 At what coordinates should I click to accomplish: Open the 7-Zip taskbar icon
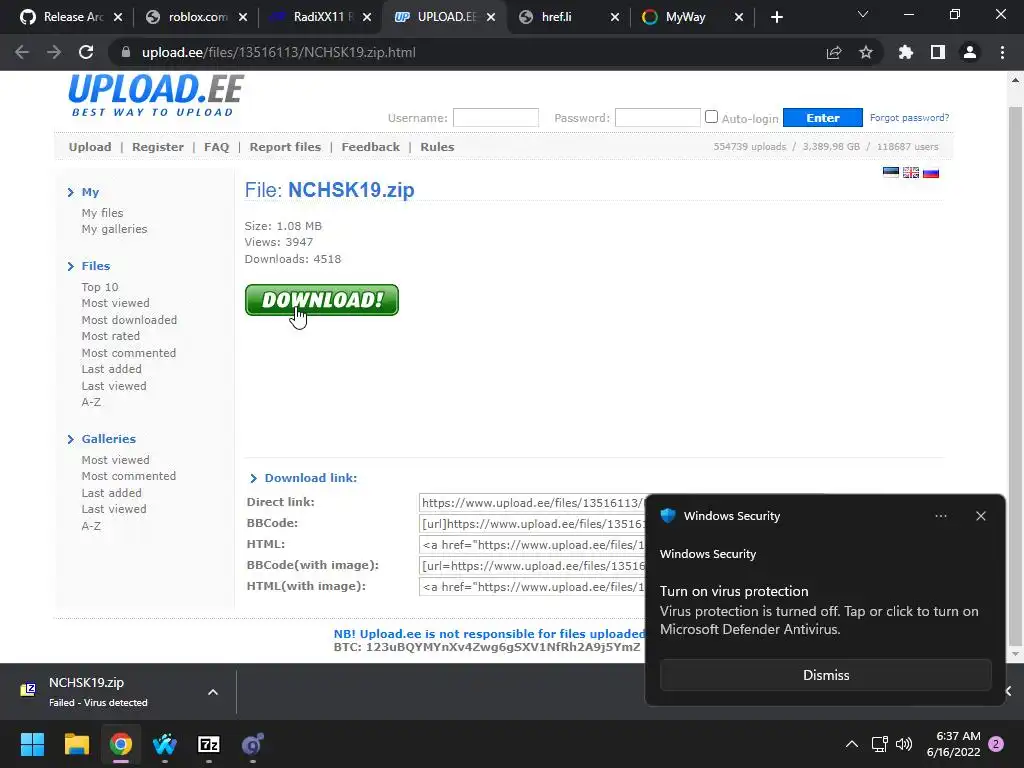pos(209,744)
